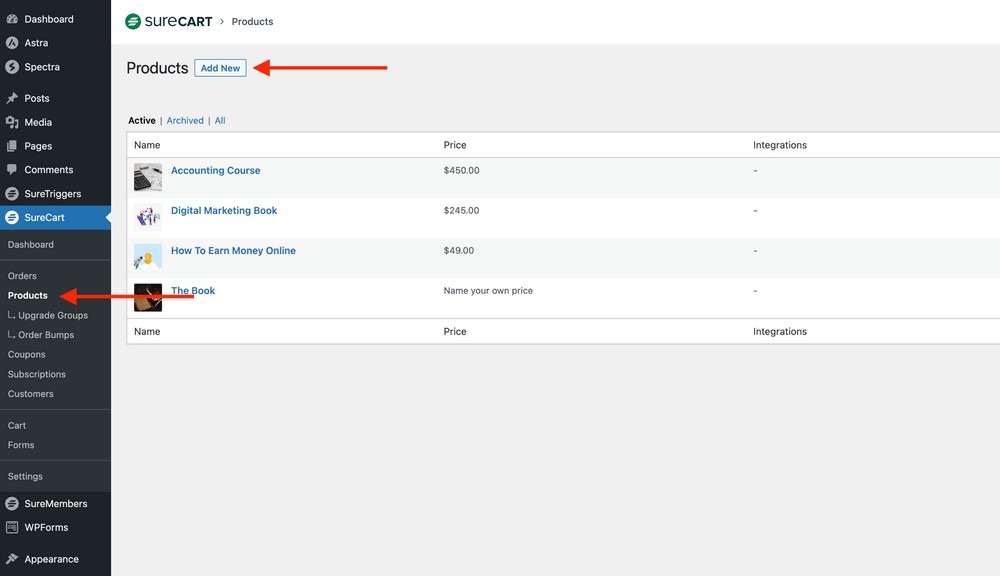Click the SureTriggers sidebar icon

click(x=12, y=194)
